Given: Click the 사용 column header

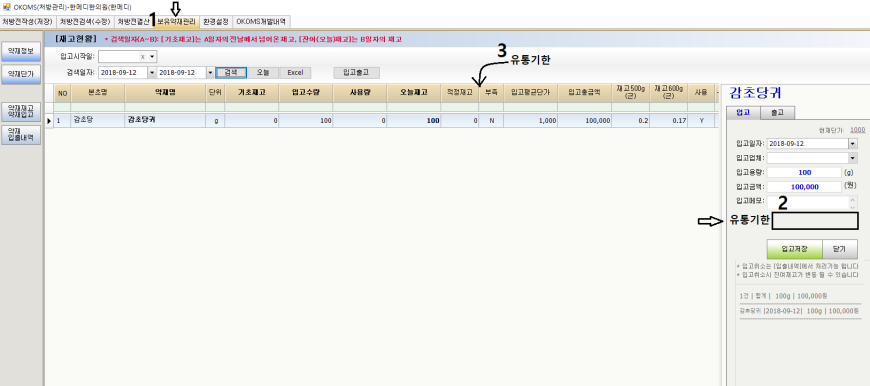Looking at the screenshot, I should 701,93.
